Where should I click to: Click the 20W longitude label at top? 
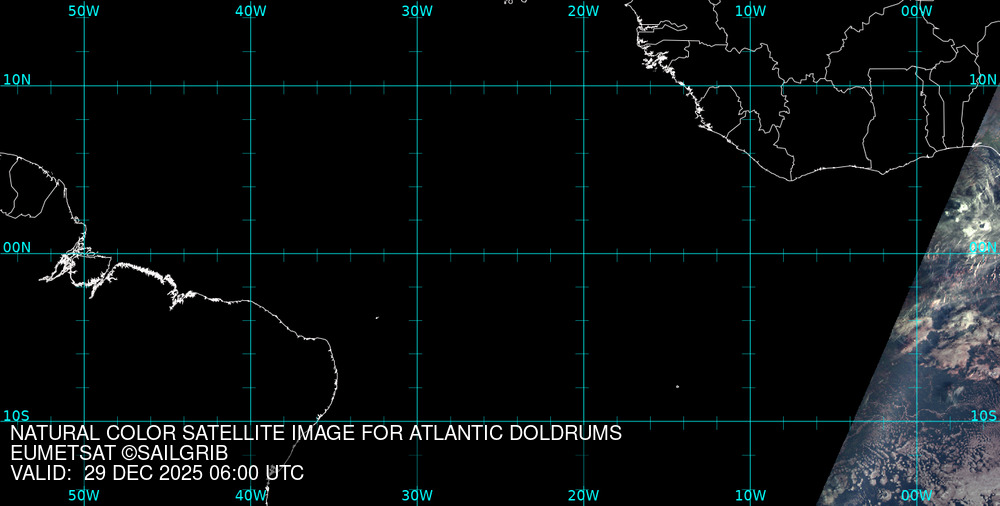coord(583,10)
